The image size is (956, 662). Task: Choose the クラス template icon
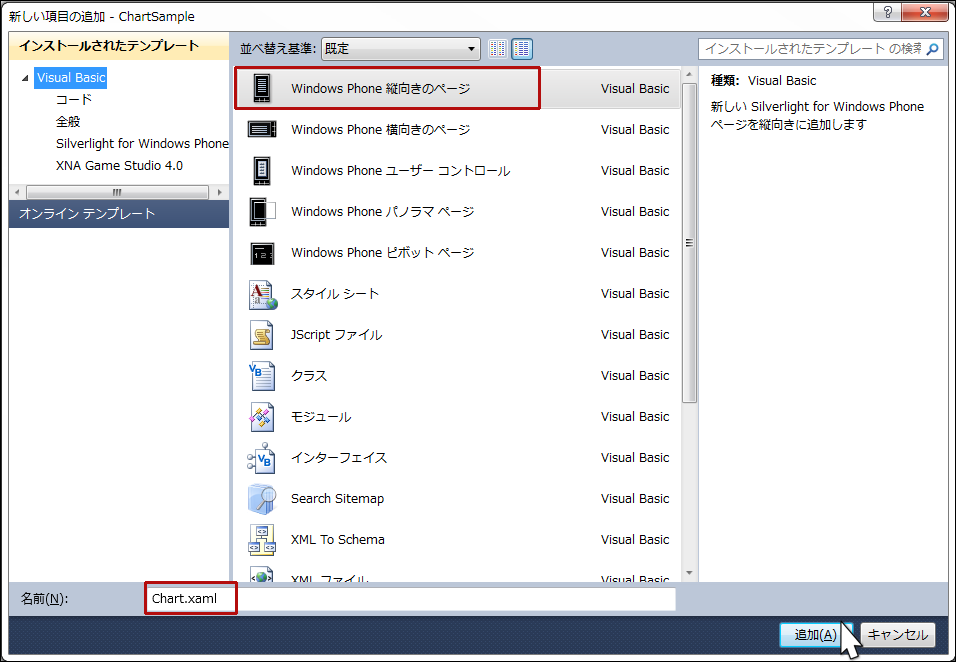[x=262, y=375]
